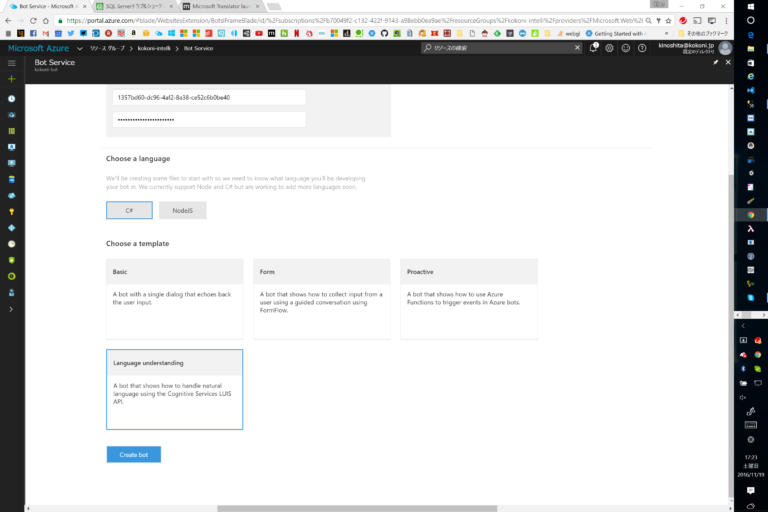The width and height of the screenshot is (768, 512).
Task: Open the Gmail bookmark
Action: click(46, 33)
